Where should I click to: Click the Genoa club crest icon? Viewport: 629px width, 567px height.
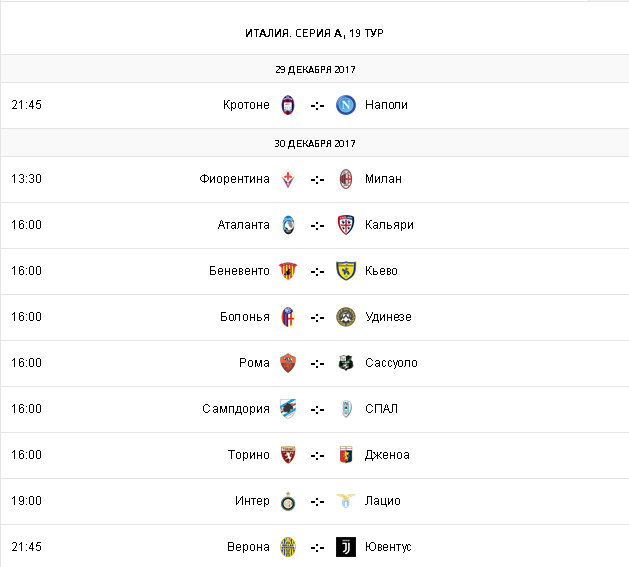pos(346,455)
